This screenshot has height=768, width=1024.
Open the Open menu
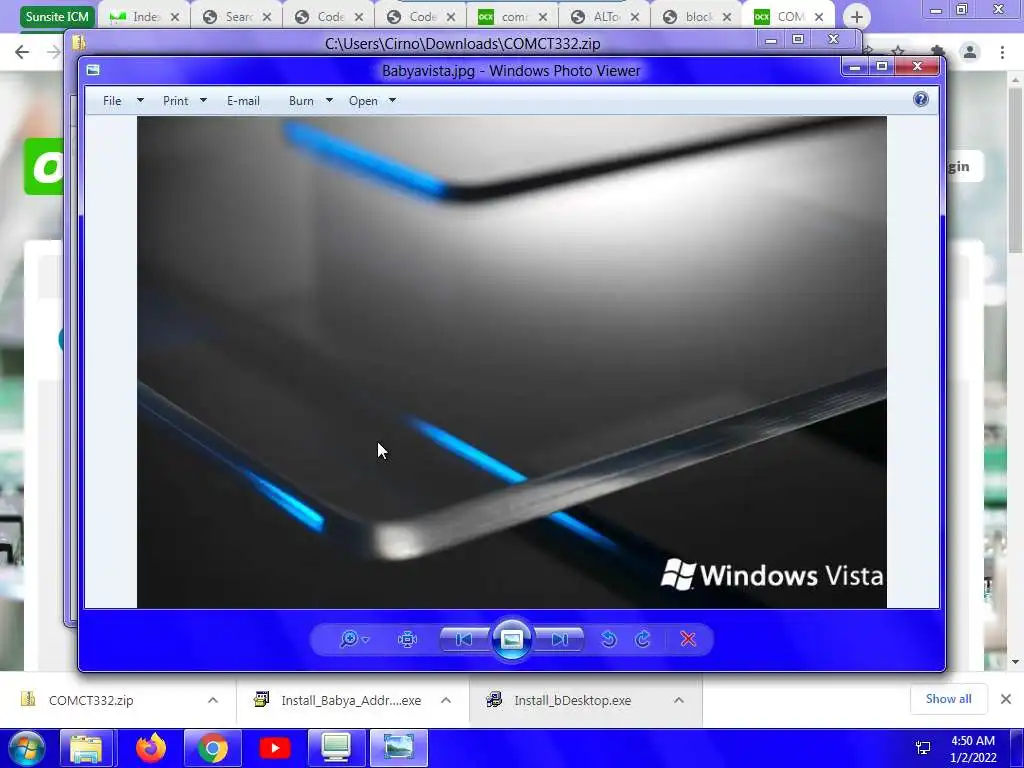coord(363,101)
